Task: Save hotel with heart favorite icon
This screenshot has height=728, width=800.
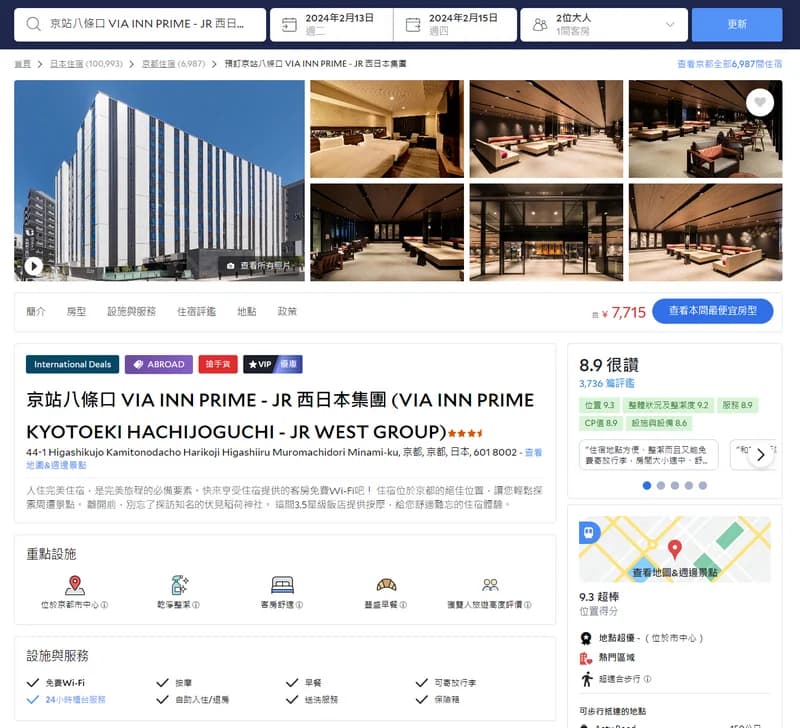Action: [760, 102]
